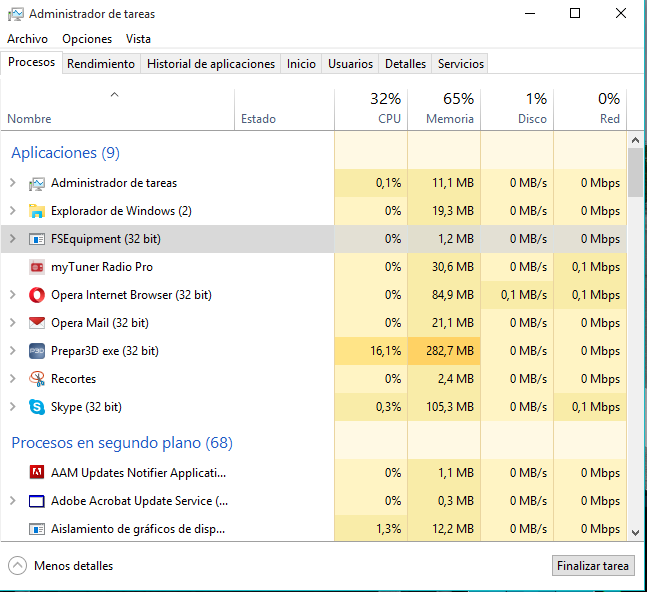Click the Opera Mail envelope icon

point(37,323)
